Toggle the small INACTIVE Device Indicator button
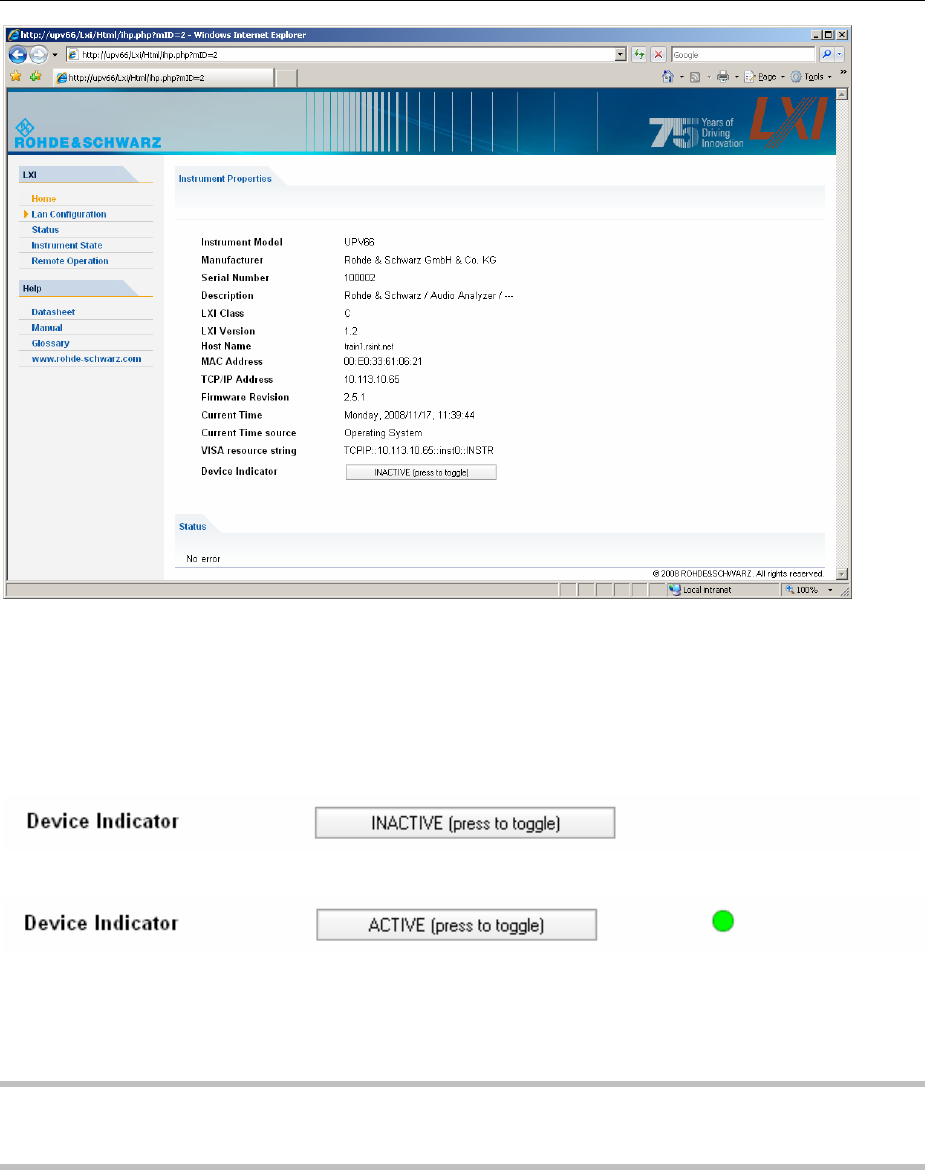 pos(421,472)
